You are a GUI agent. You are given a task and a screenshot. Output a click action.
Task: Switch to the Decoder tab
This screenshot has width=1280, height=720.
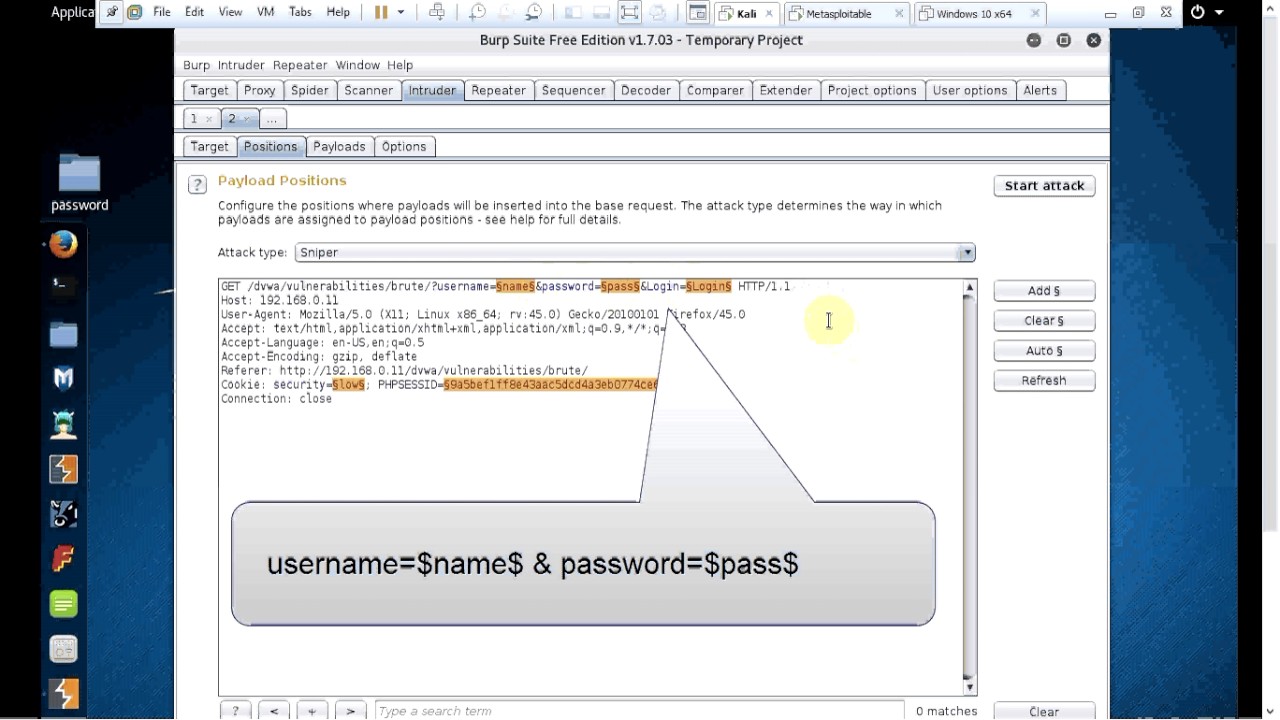[645, 90]
